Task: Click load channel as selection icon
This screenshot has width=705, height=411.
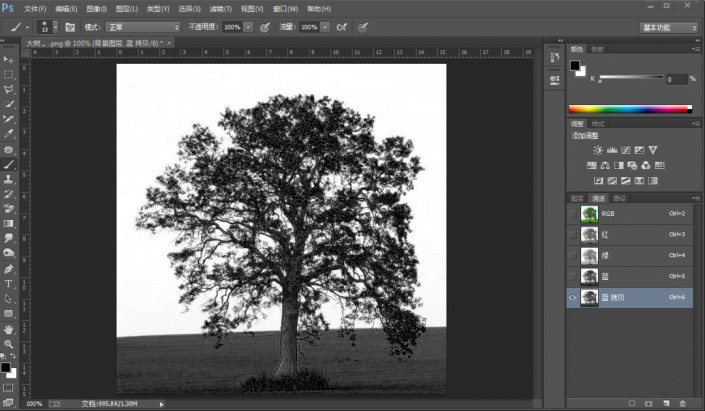Action: tap(632, 402)
